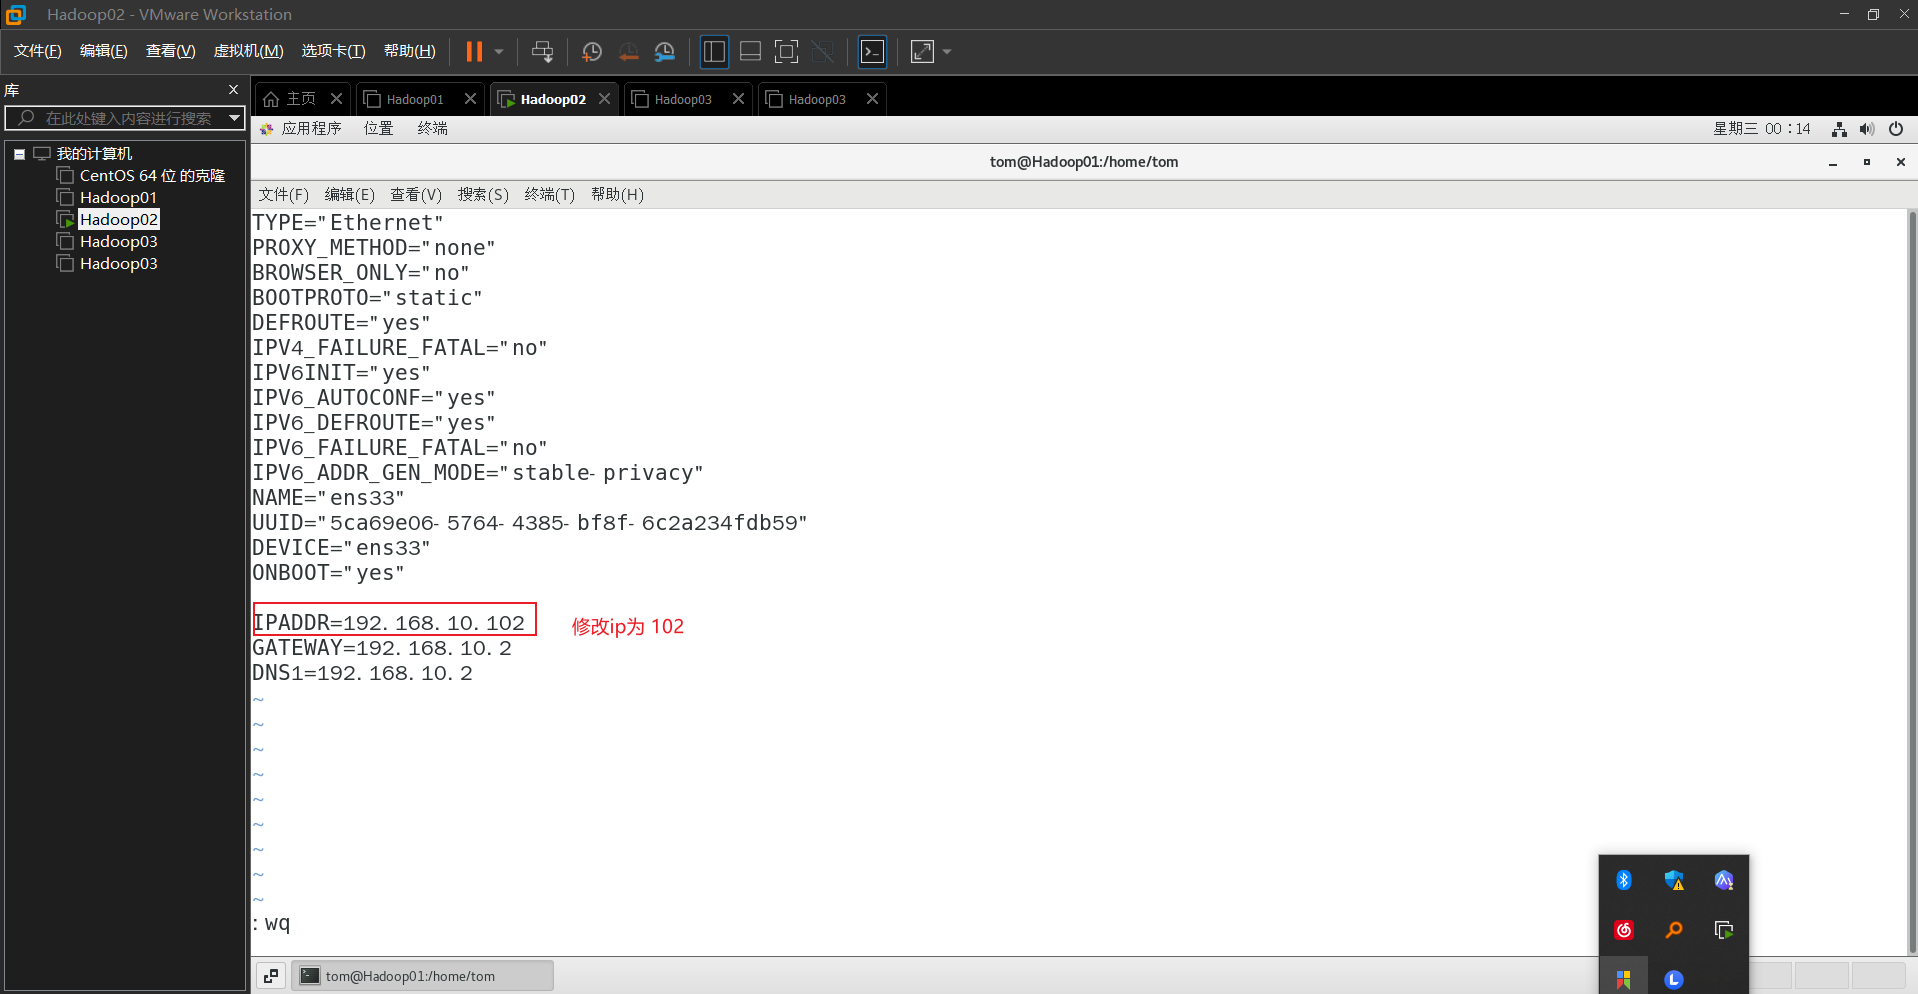Select Hadoop02 in the library tree
1918x994 pixels.
click(x=118, y=220)
